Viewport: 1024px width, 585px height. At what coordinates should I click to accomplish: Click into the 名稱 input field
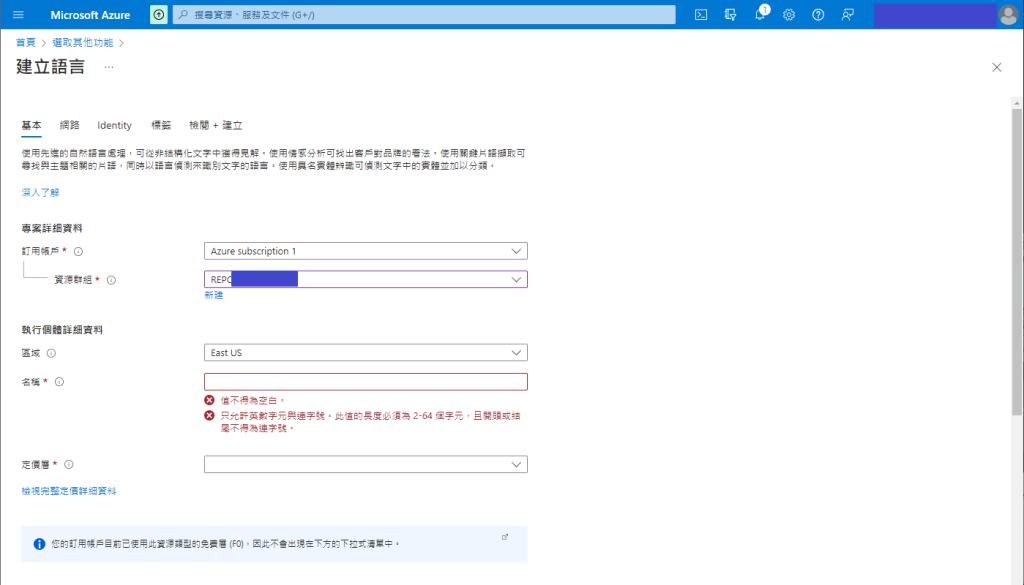click(365, 382)
